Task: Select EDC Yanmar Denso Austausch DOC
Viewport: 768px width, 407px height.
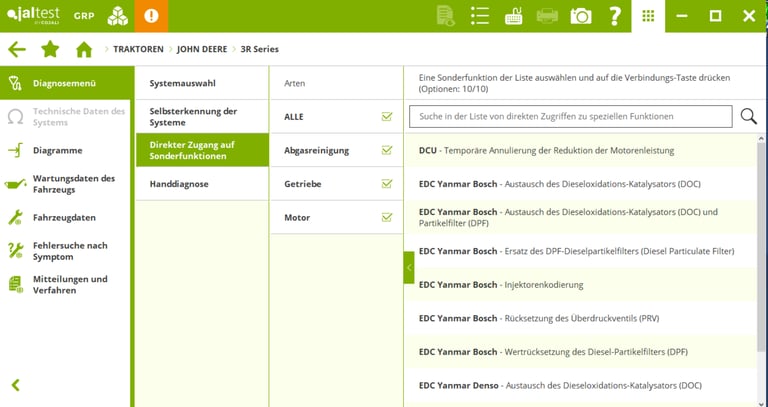Action: coord(580,385)
